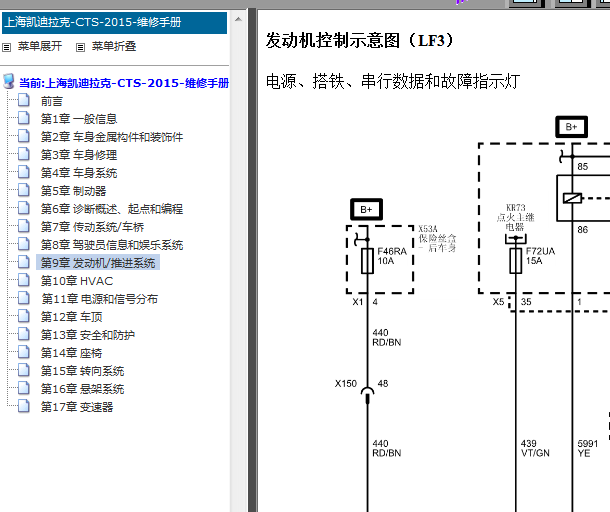Collapse all menus with 菜单折叠

pyautogui.click(x=114, y=46)
